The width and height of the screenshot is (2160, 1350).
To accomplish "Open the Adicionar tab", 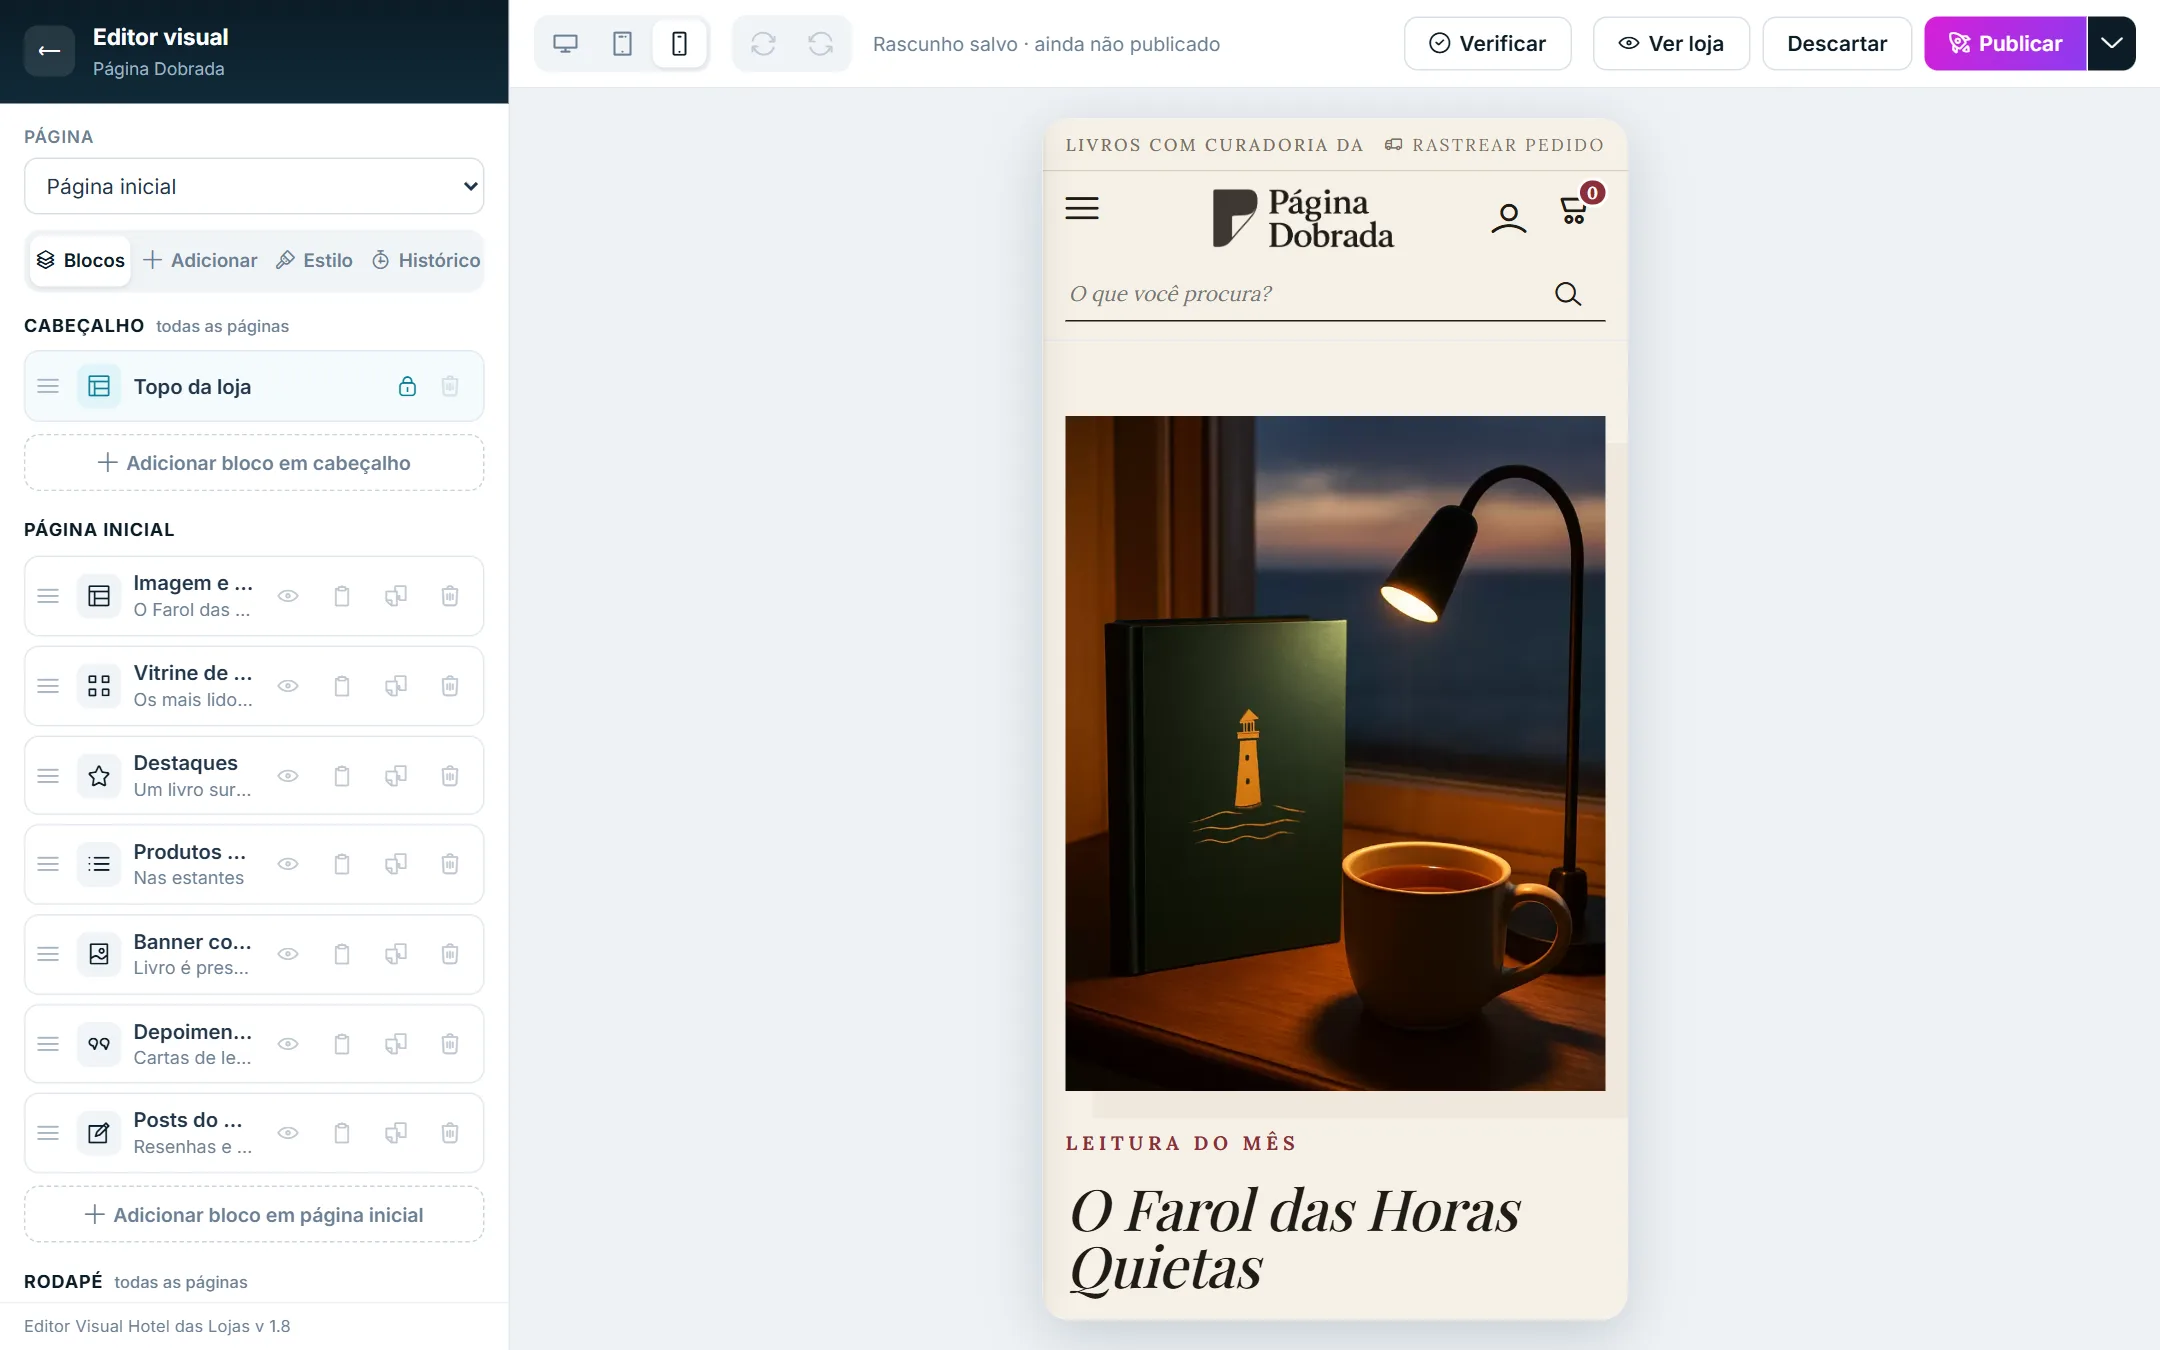I will pyautogui.click(x=200, y=260).
